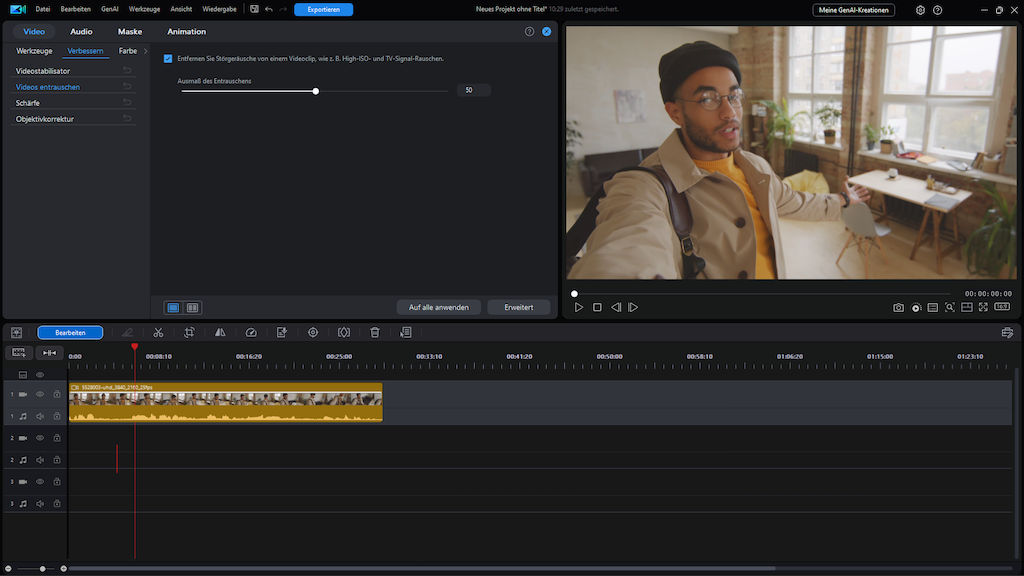Click the scissors split tool in timeline toolbar
The height and width of the screenshot is (576, 1024).
pyautogui.click(x=158, y=332)
